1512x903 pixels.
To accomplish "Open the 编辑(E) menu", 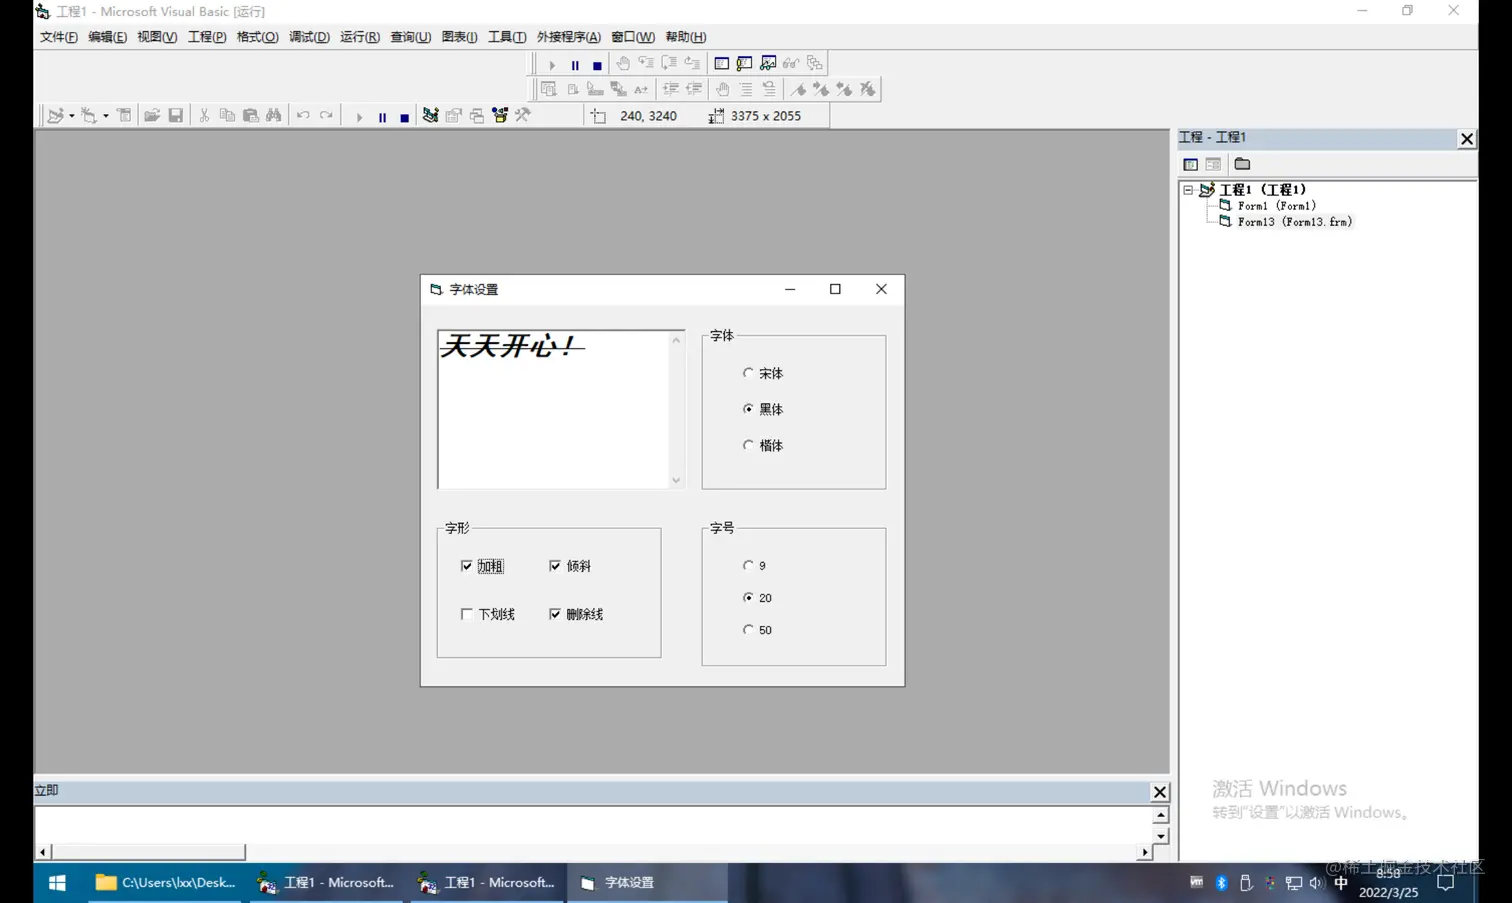I will click(107, 37).
